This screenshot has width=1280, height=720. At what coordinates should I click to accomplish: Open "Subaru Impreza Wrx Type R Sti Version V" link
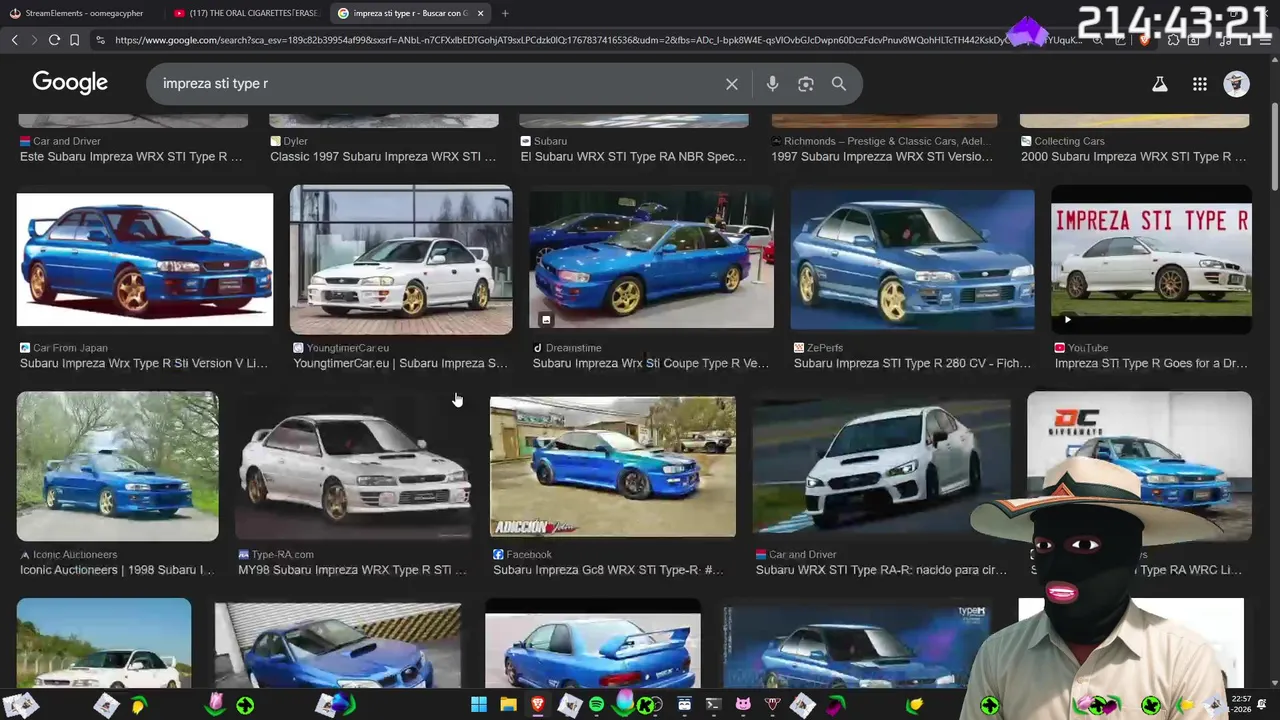coord(144,364)
